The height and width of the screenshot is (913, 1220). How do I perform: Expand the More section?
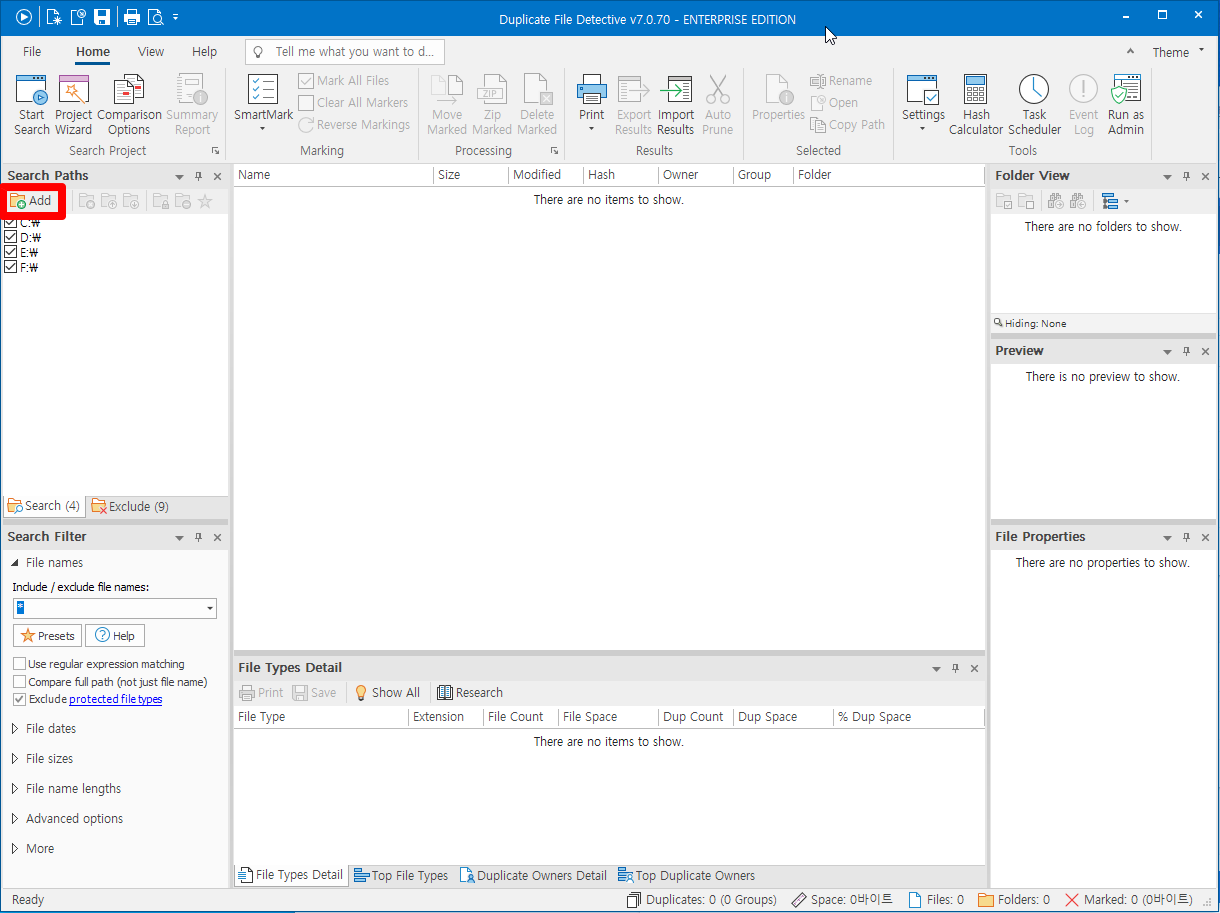tap(15, 849)
